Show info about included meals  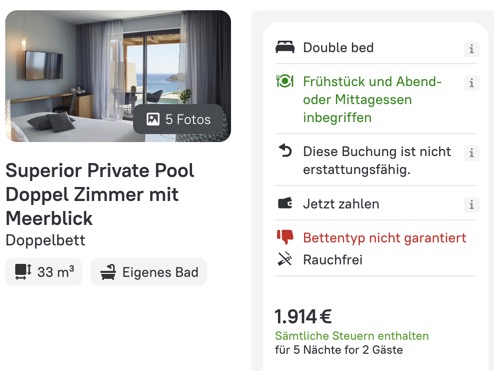tap(471, 82)
